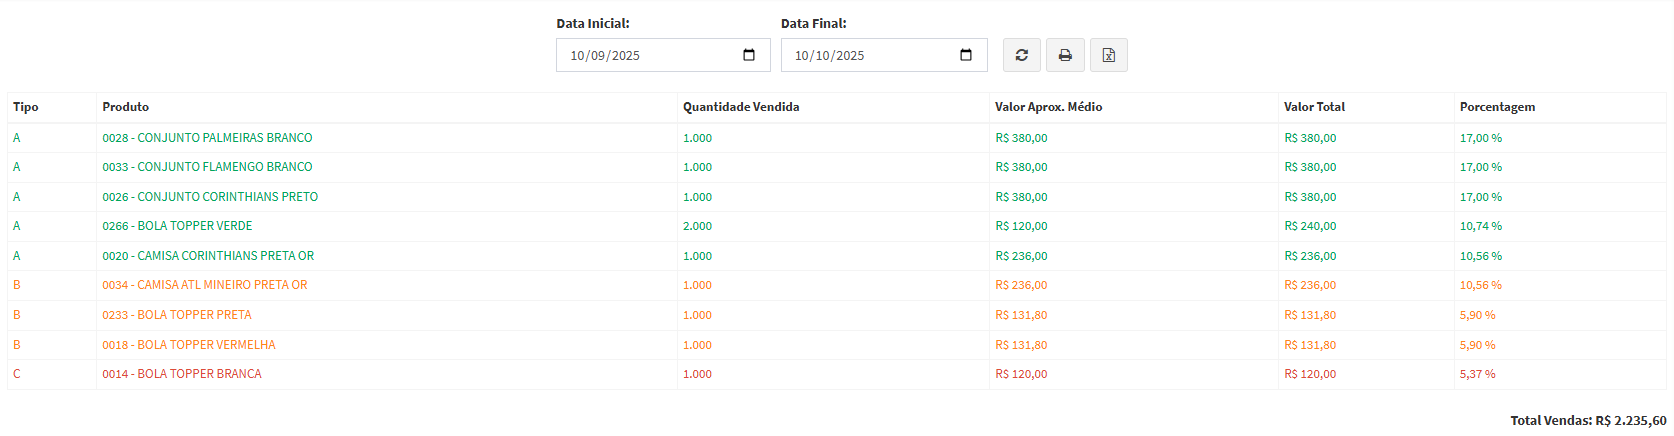Click the Valor Aprox. Médio header
Screen dimensions: 1674x436
click(1048, 107)
